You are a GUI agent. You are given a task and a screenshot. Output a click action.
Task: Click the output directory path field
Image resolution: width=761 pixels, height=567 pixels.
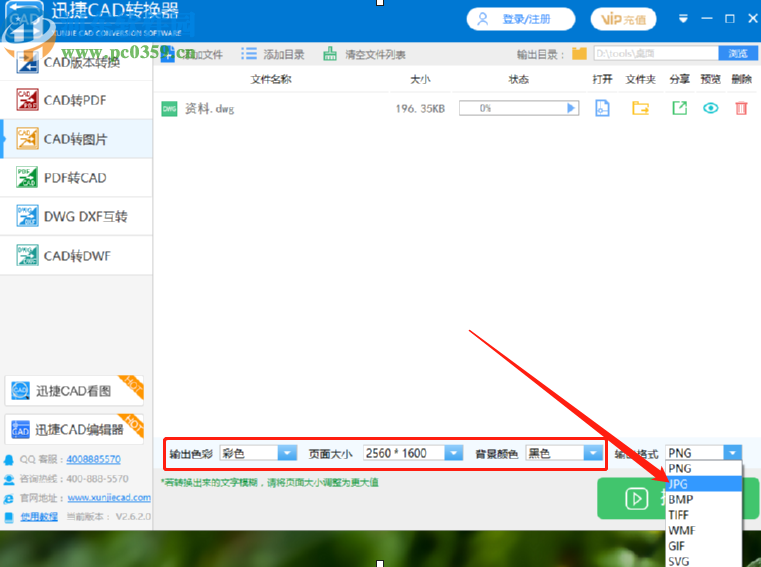(656, 53)
